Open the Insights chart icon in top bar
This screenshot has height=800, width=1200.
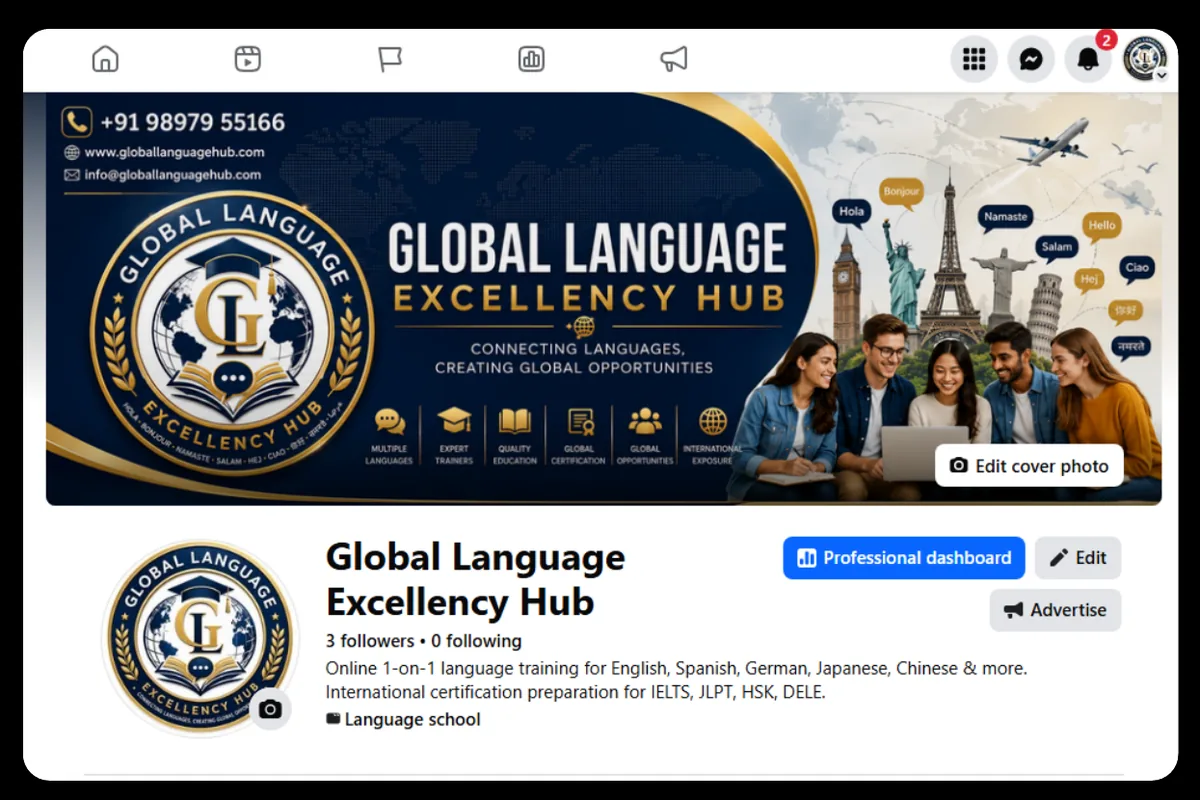[x=532, y=59]
